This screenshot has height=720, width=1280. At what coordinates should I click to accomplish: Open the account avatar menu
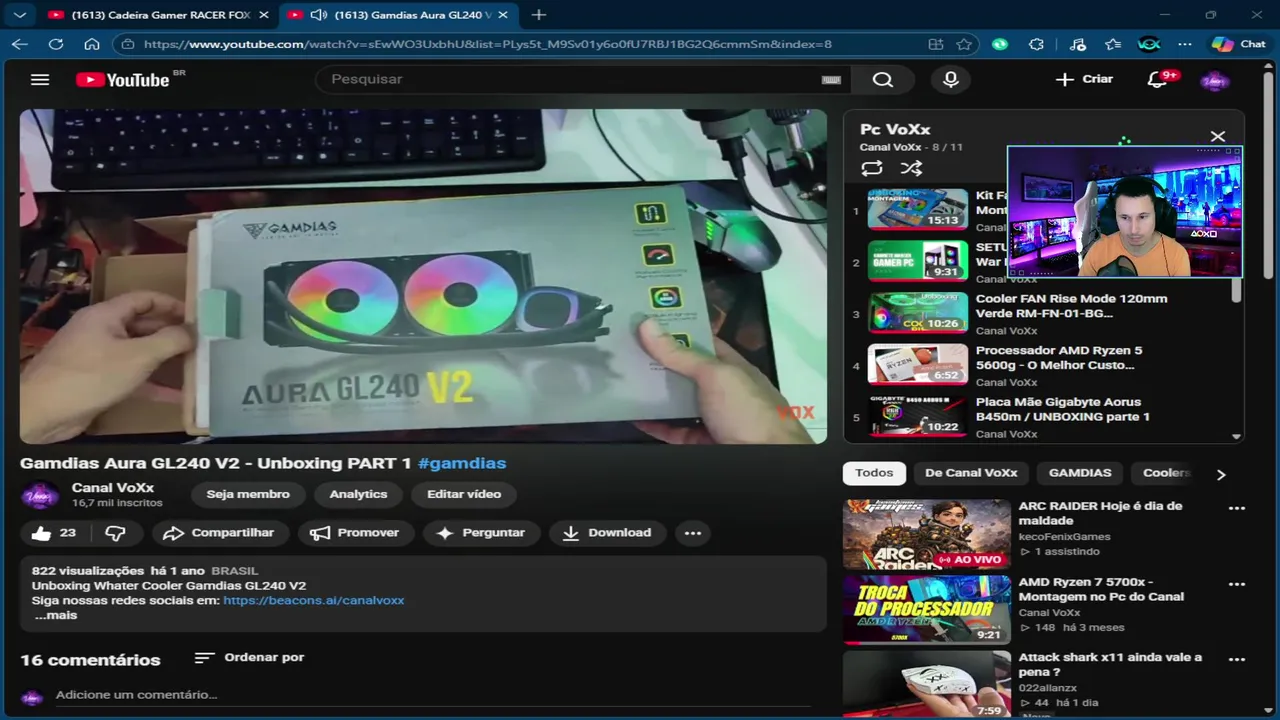1215,80
